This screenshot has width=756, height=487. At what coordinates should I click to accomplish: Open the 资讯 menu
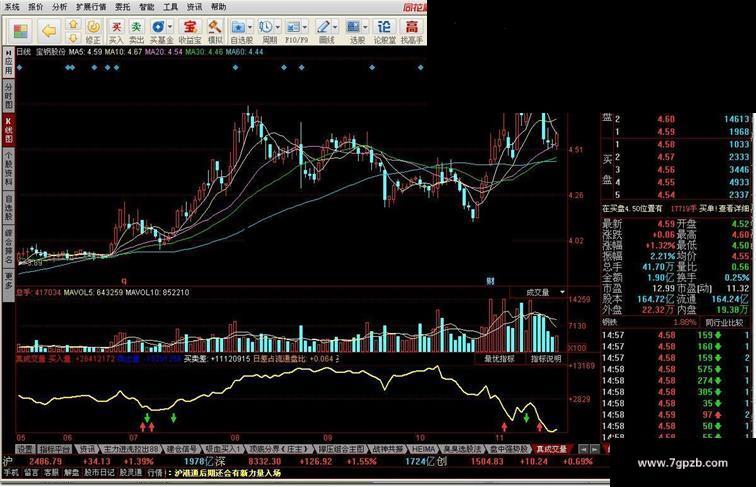pos(194,7)
